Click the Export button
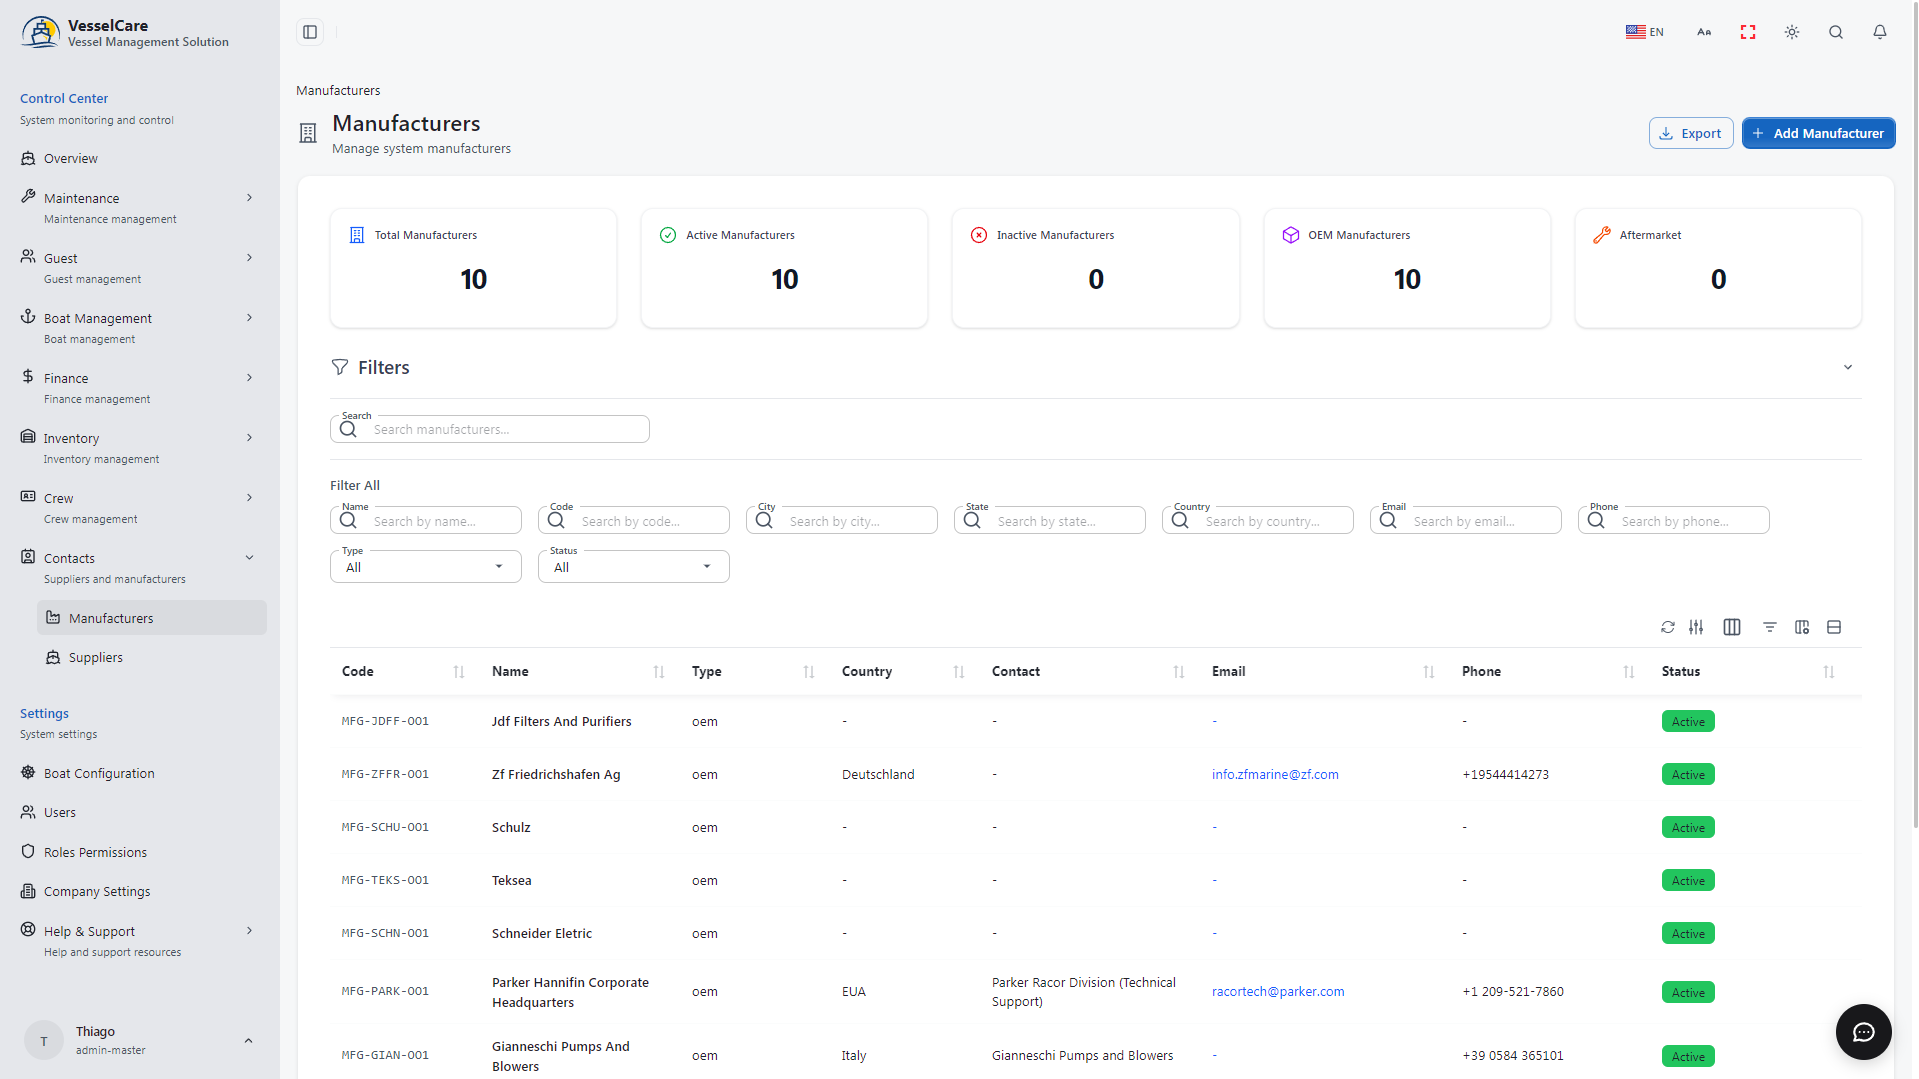Viewport: 1919px width, 1079px height. point(1691,133)
